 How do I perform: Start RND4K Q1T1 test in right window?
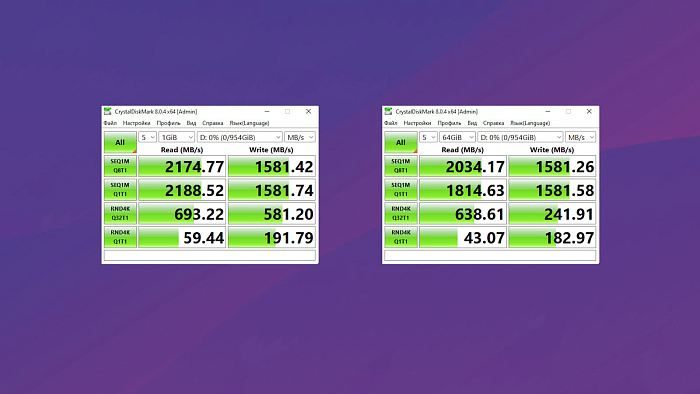(x=400, y=237)
